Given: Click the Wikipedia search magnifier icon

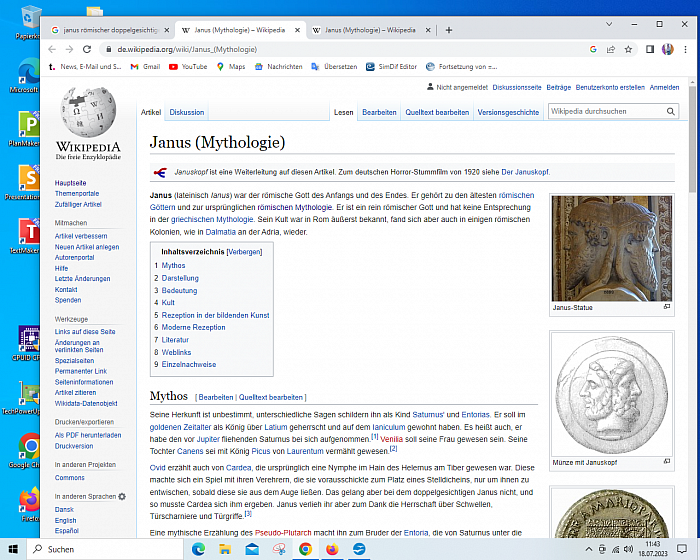Looking at the screenshot, I should click(671, 112).
